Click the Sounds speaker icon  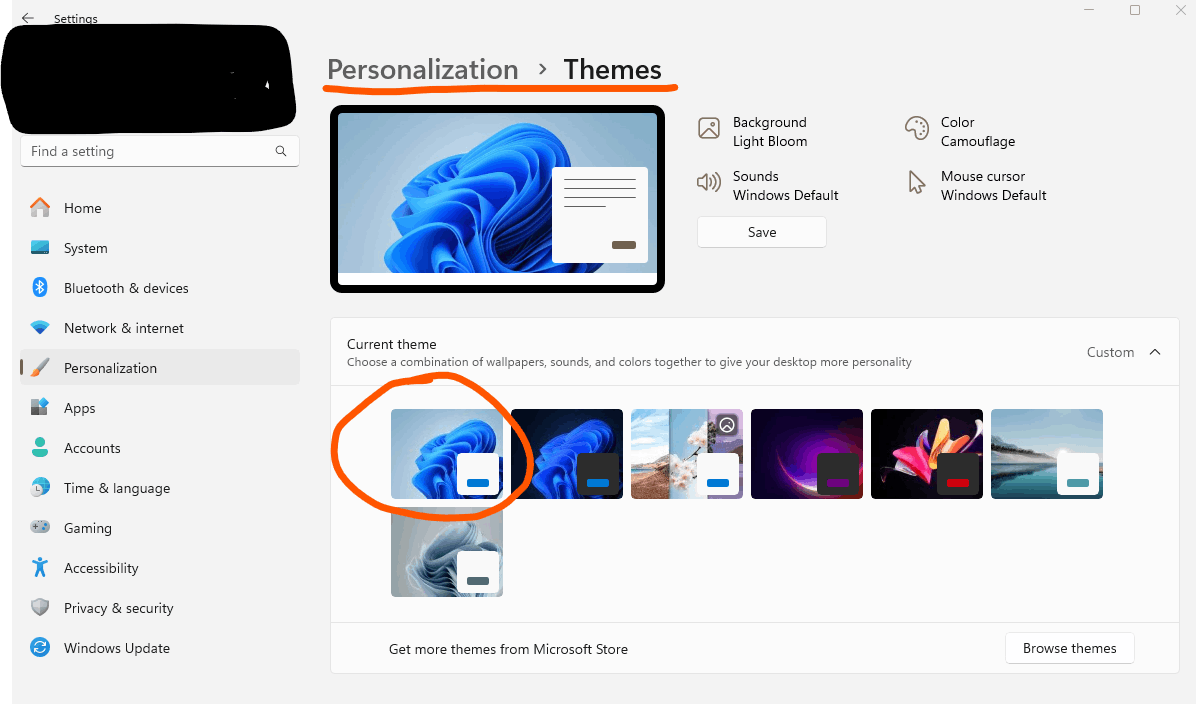(709, 182)
